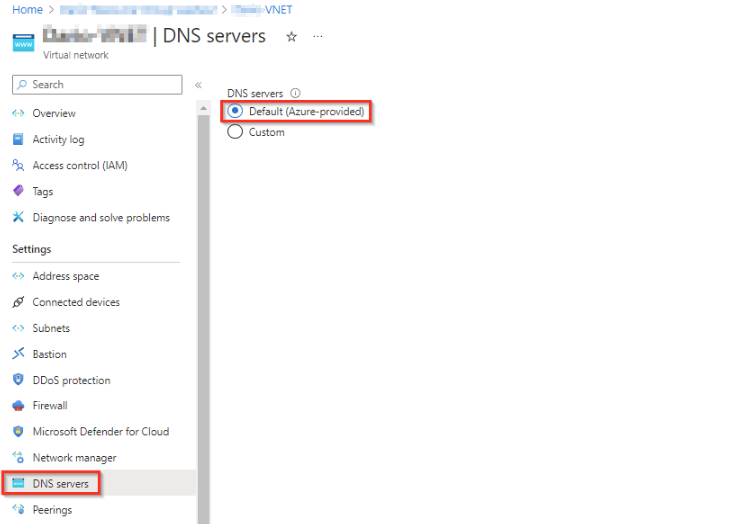The image size is (741, 524).
Task: Select the Default (Azure-provided) radio button
Action: point(235,111)
